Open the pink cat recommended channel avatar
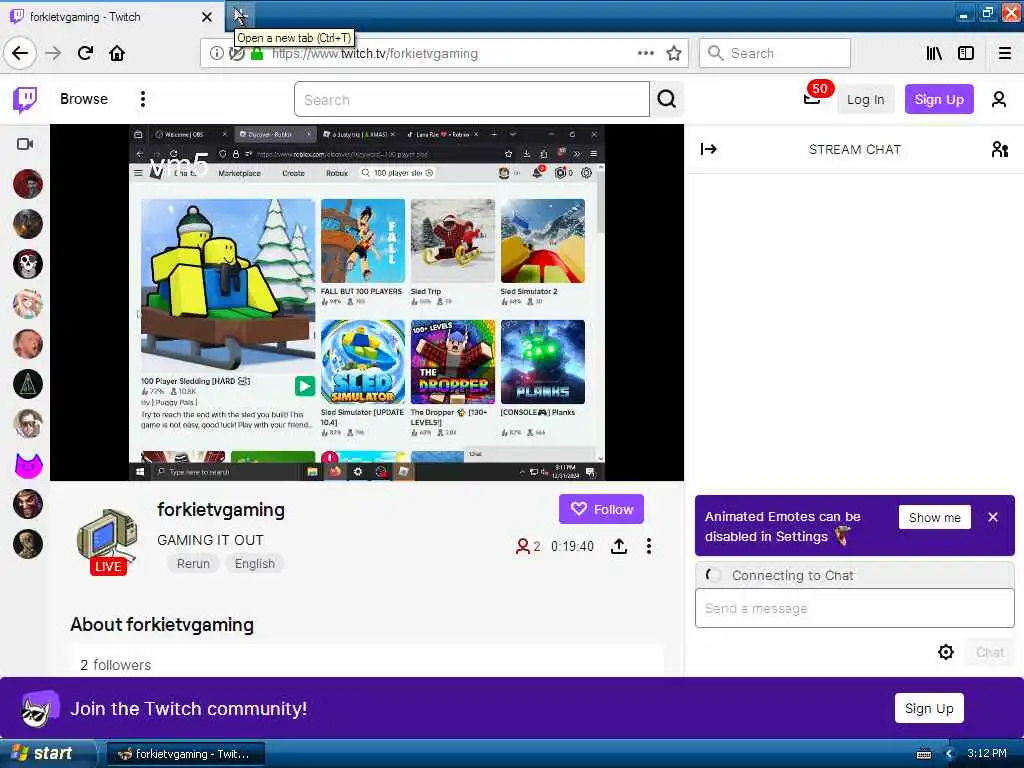 (28, 465)
